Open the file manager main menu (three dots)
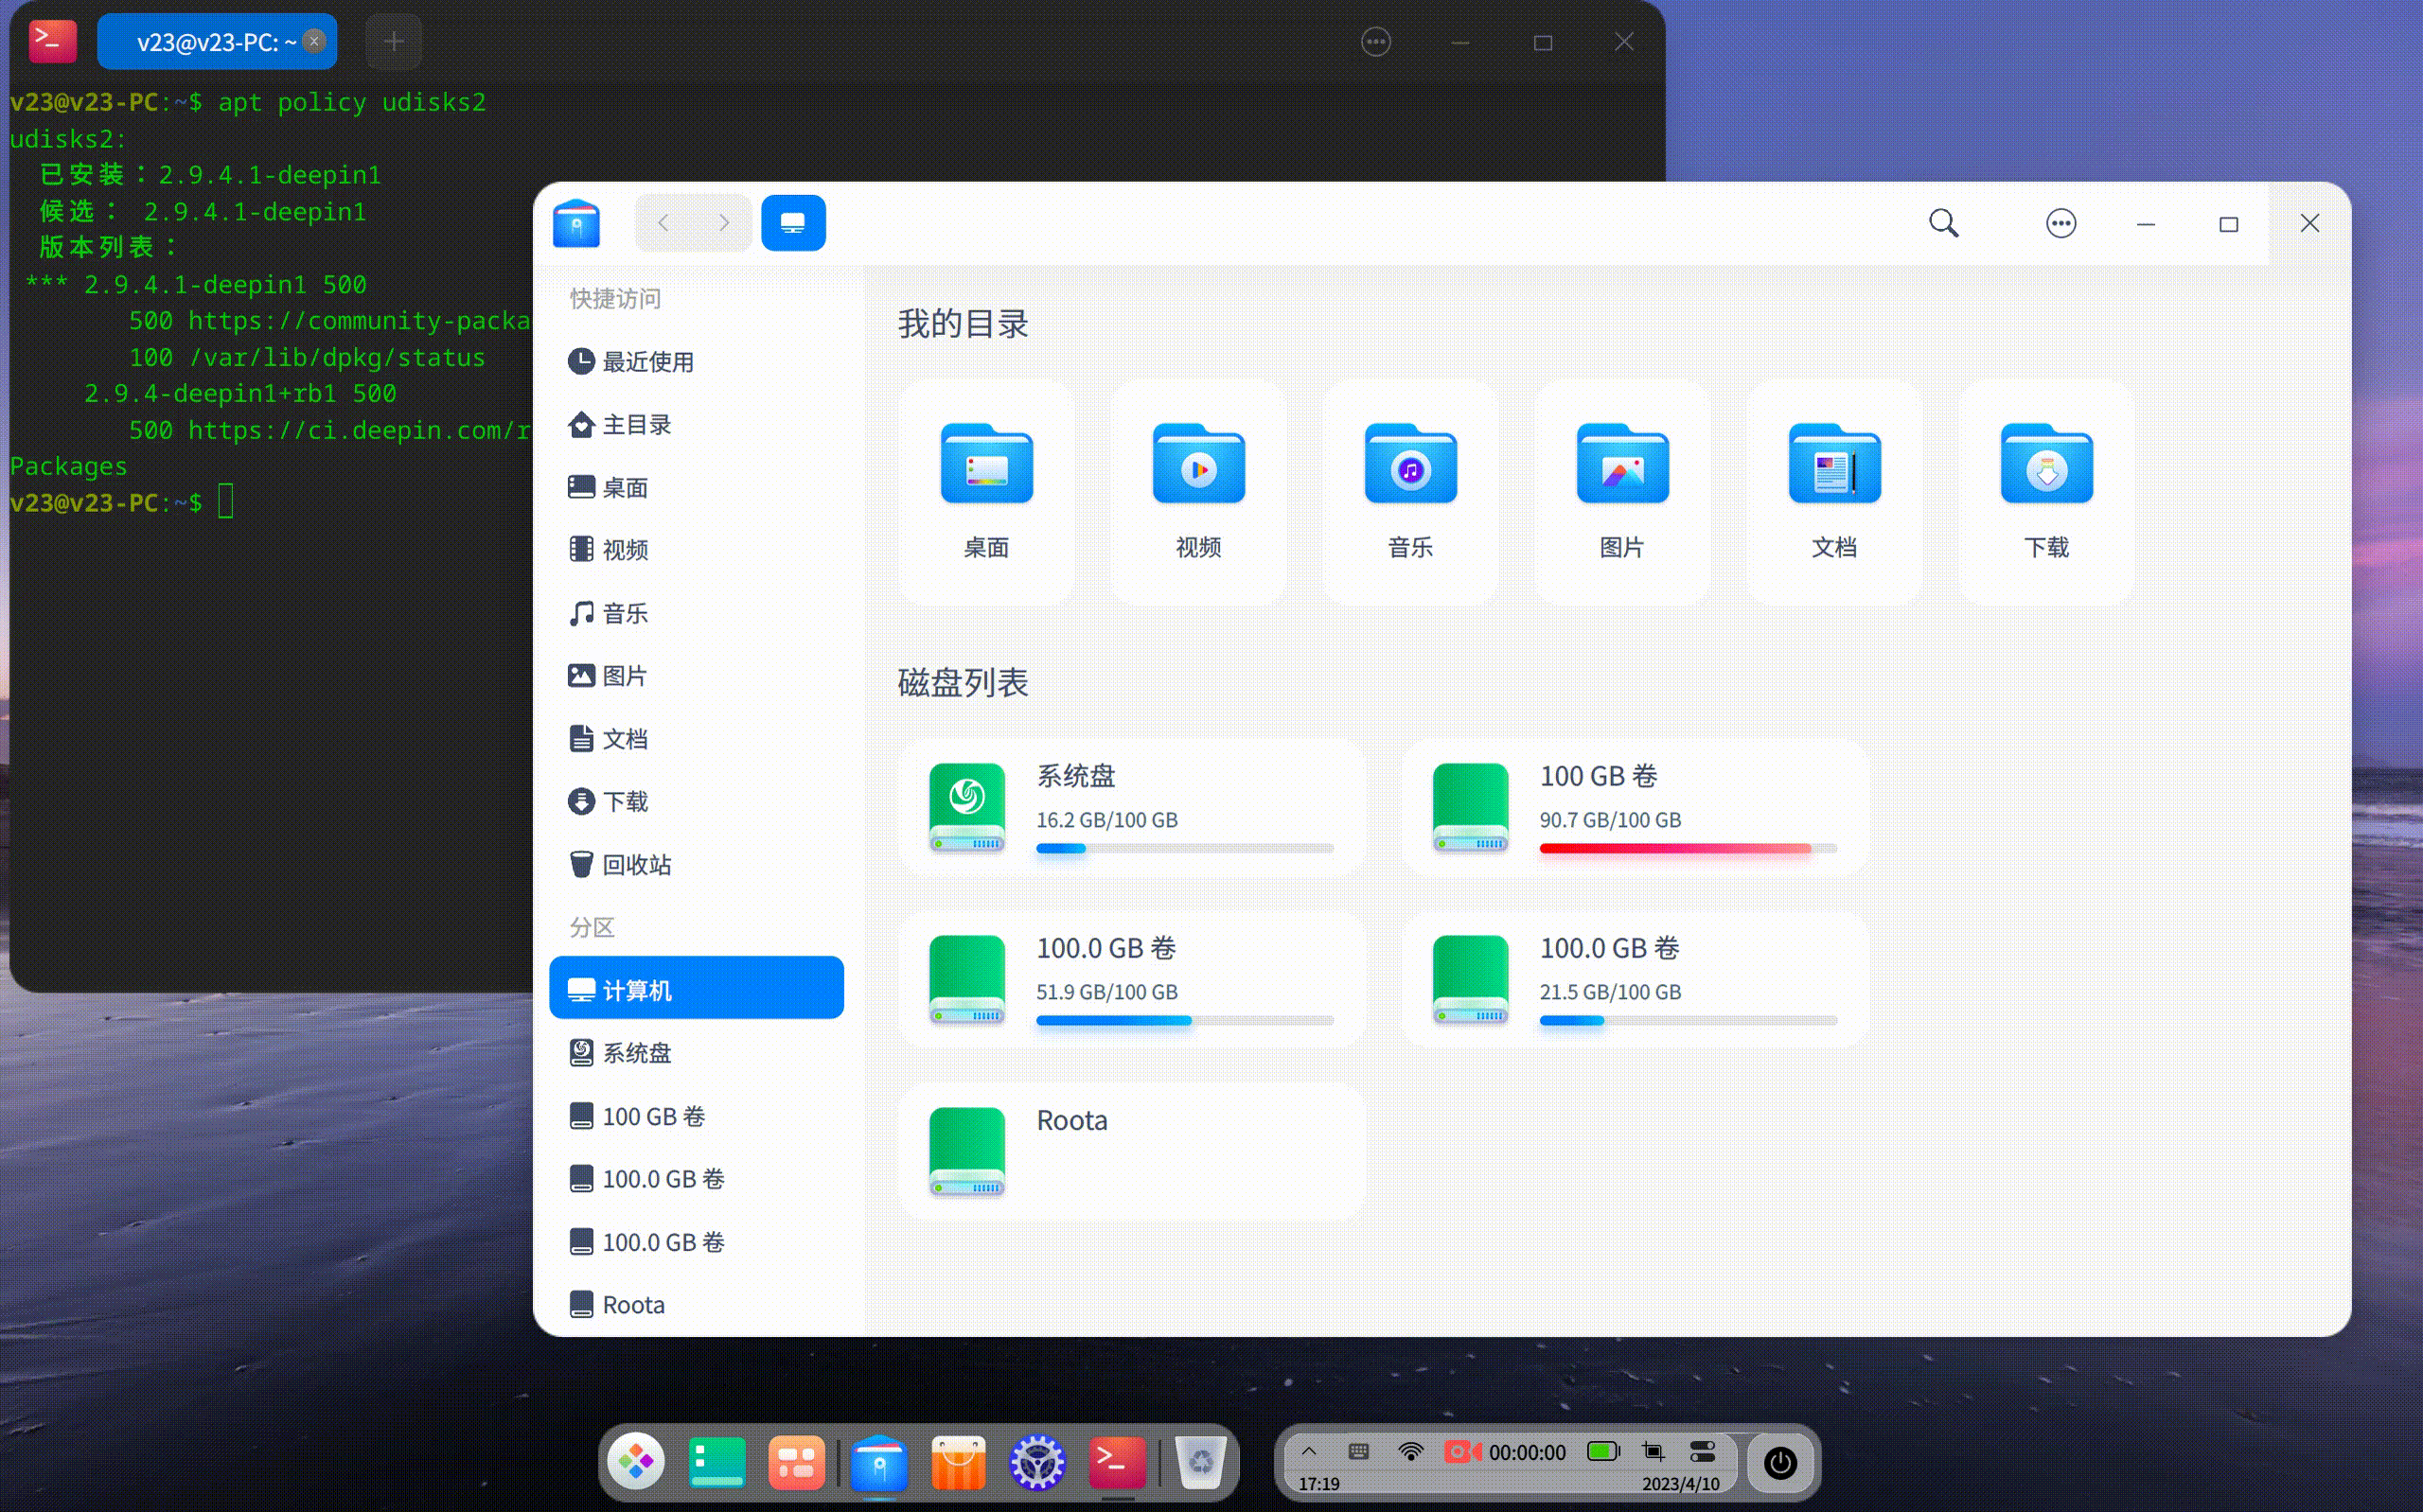 (2060, 223)
